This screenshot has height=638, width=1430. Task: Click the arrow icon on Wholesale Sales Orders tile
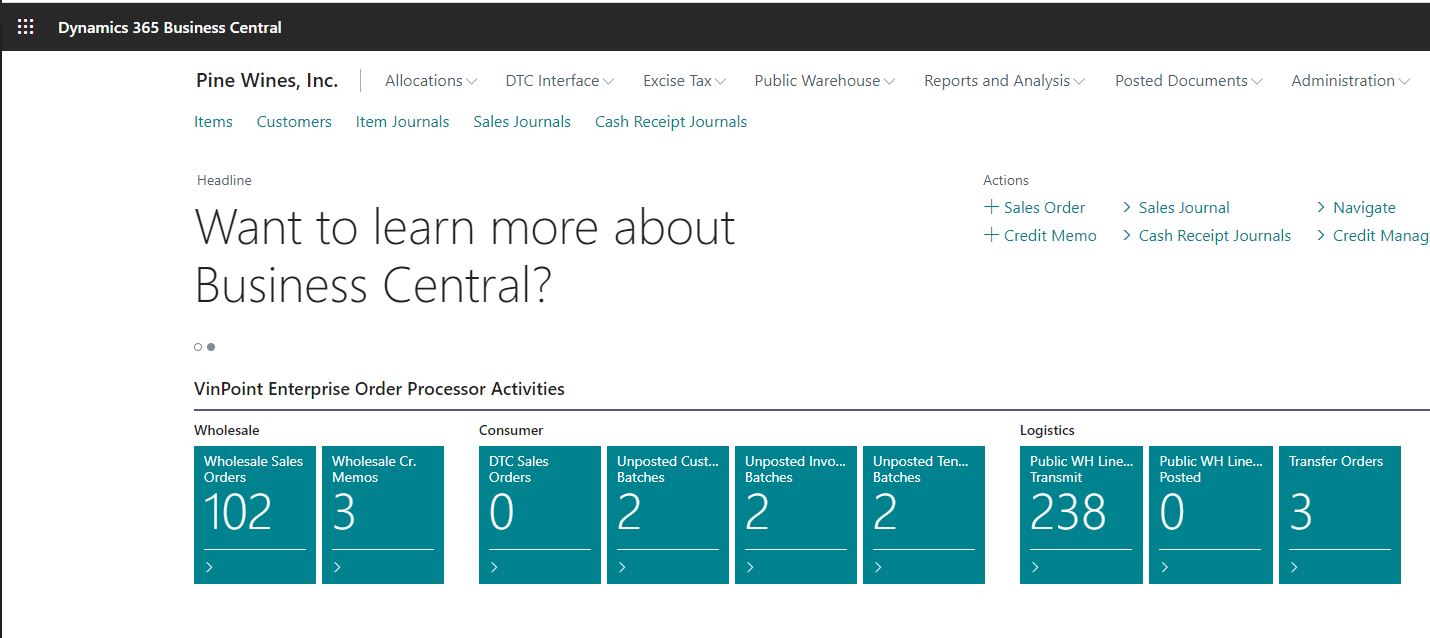click(x=209, y=567)
